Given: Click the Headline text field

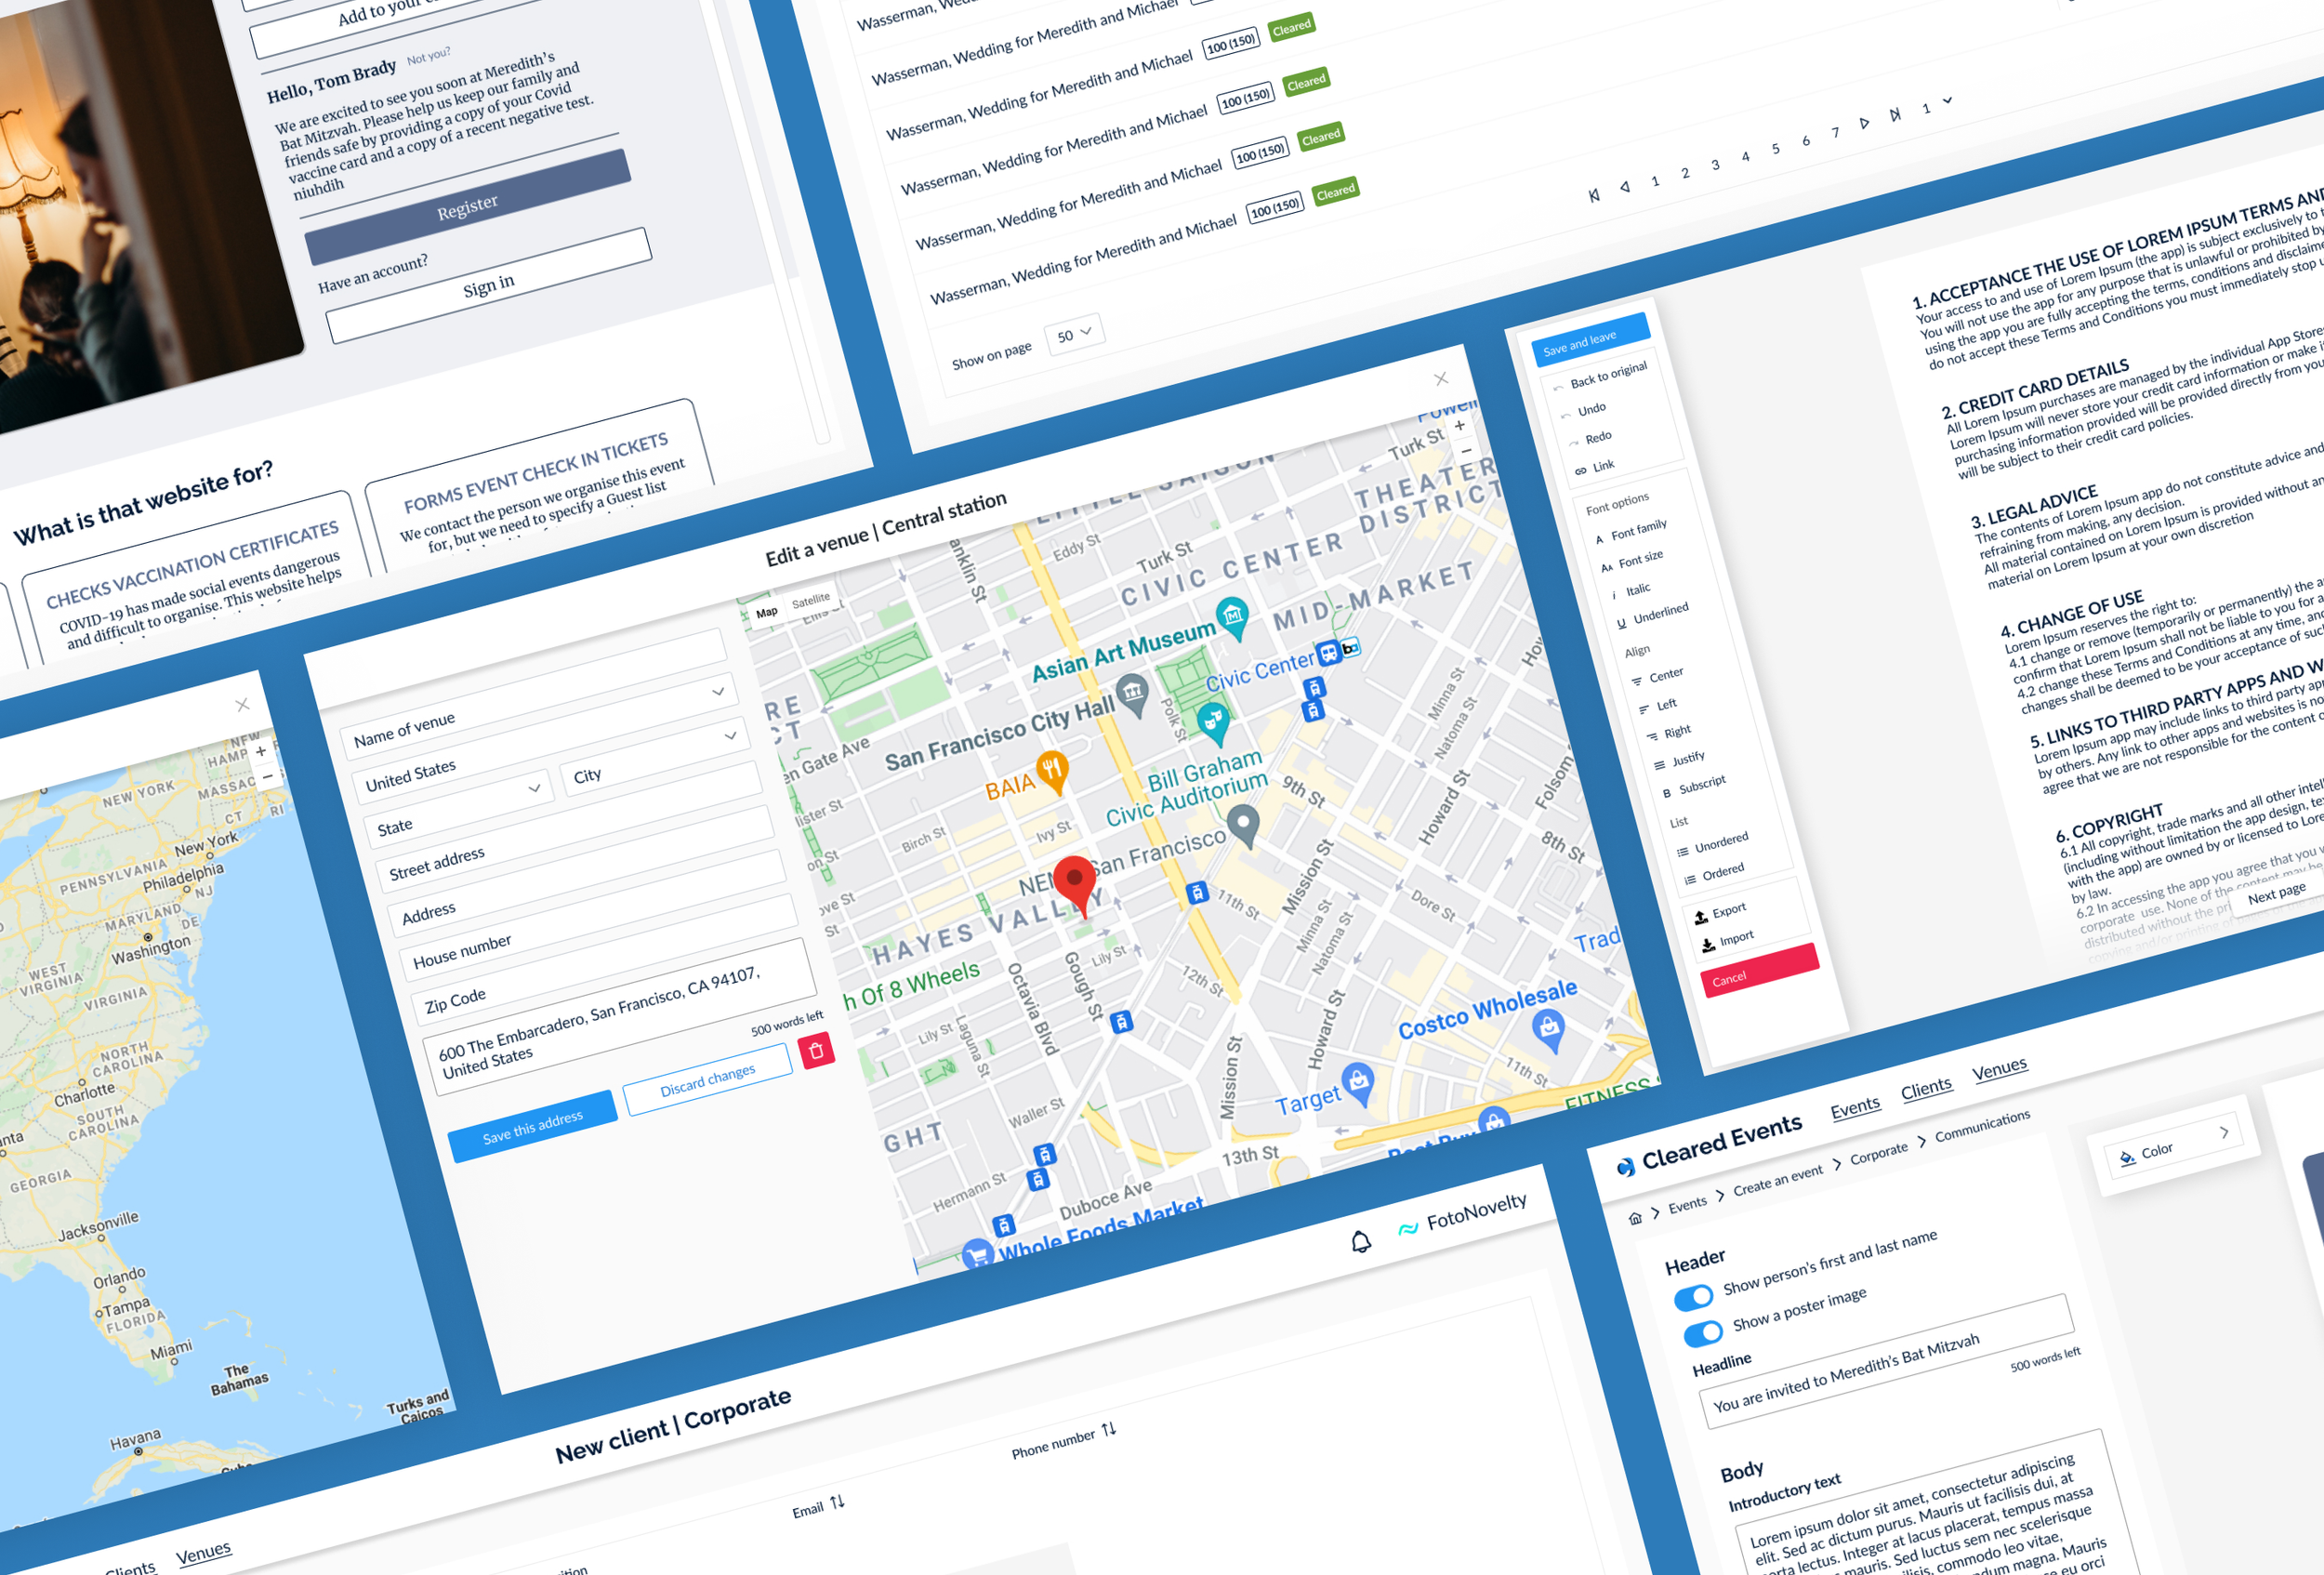Looking at the screenshot, I should (1886, 1361).
